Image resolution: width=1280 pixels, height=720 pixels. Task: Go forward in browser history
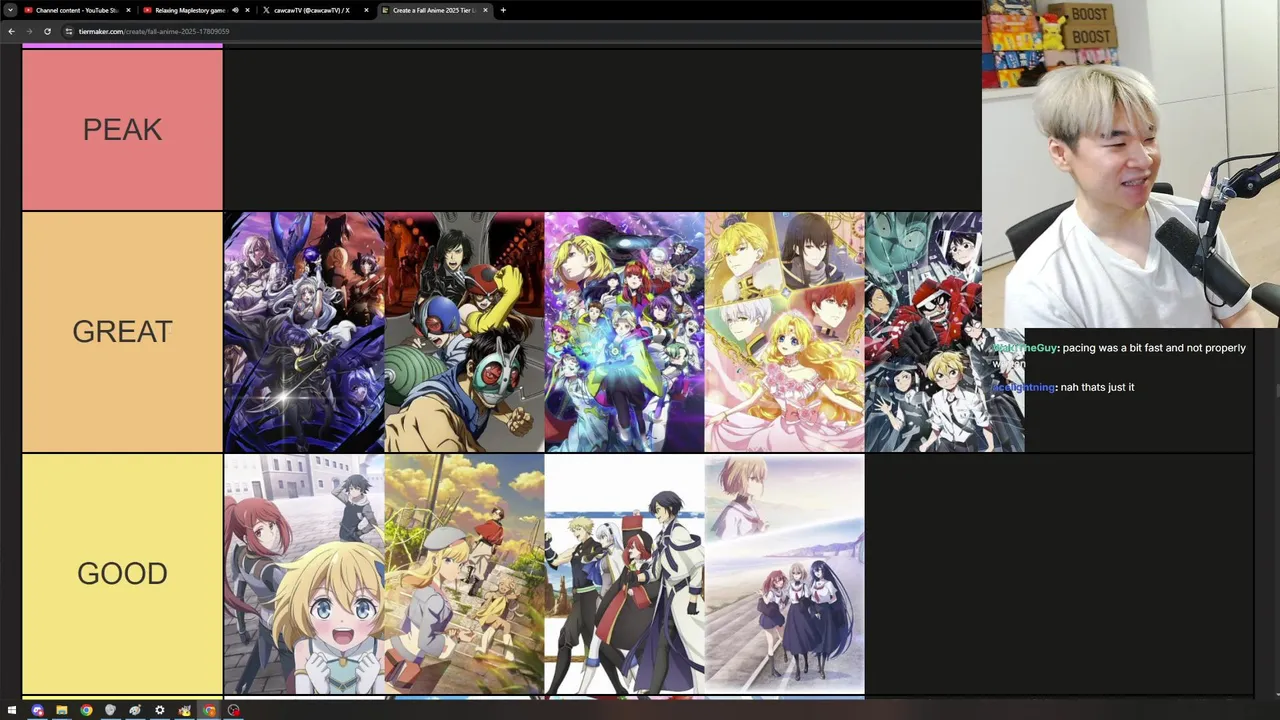pyautogui.click(x=29, y=31)
